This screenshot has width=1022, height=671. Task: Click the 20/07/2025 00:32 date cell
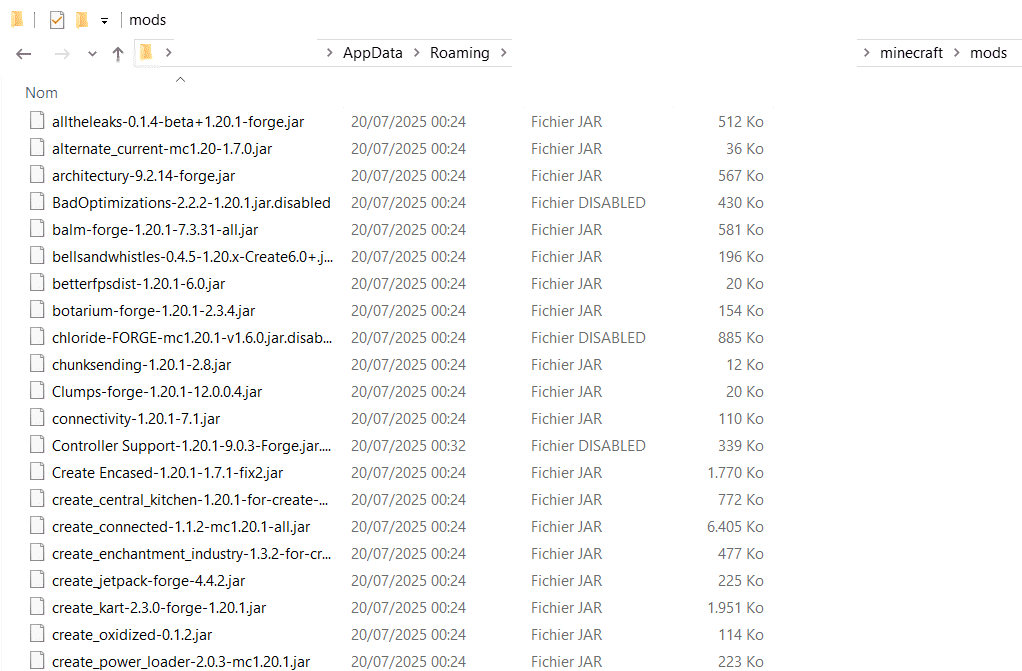(x=408, y=446)
